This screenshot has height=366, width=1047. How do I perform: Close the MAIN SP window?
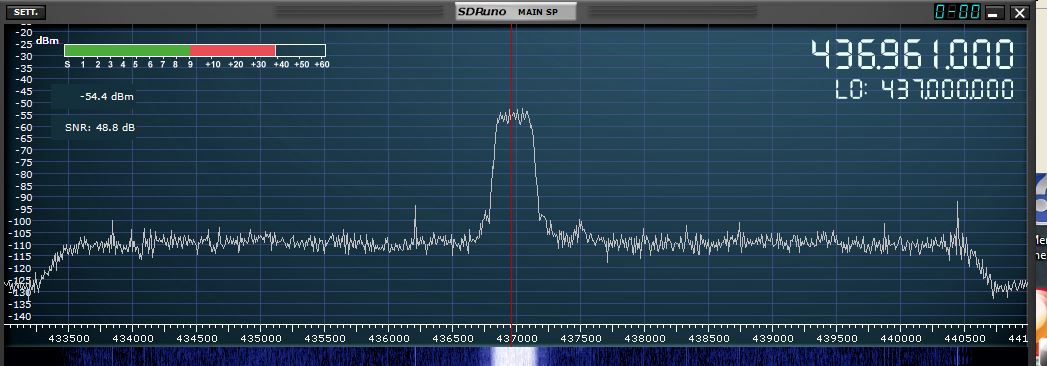tap(1019, 13)
